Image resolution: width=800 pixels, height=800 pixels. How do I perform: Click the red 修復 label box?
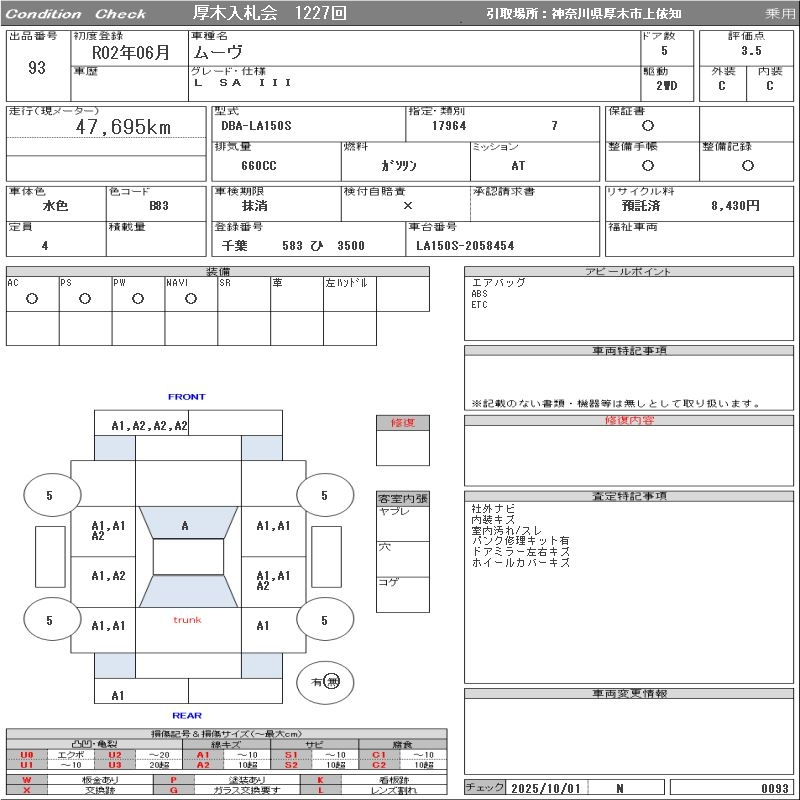tap(403, 423)
